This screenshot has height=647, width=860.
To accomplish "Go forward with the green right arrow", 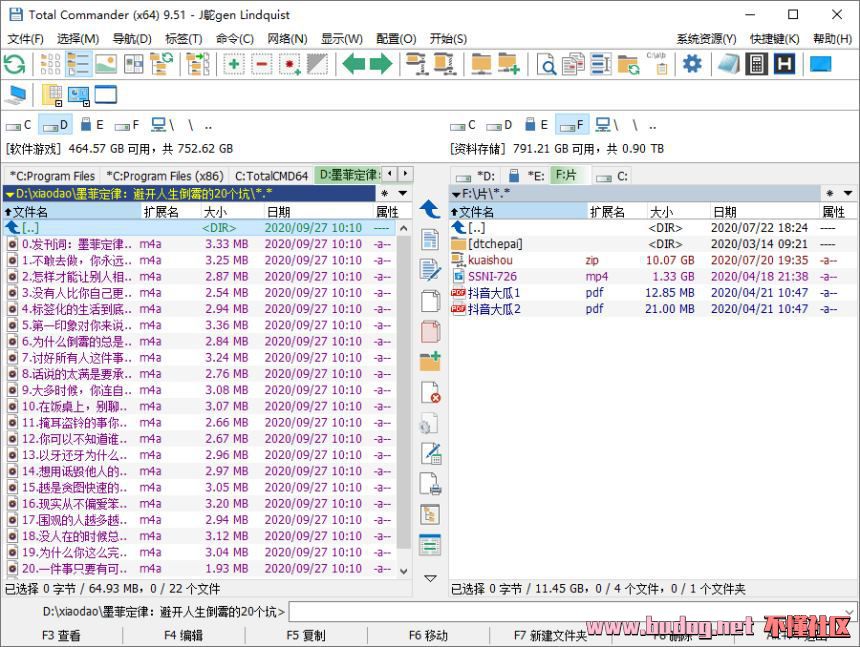I will click(381, 64).
